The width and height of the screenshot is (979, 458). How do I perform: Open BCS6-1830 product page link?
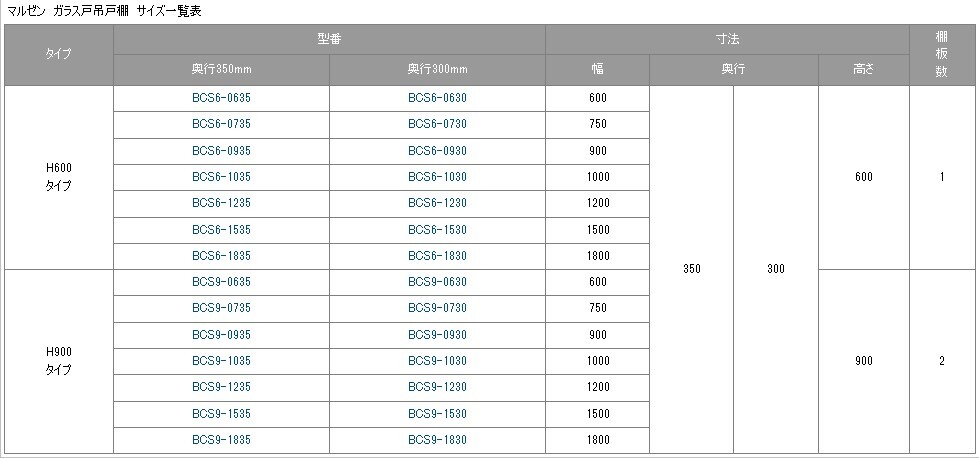tap(437, 255)
